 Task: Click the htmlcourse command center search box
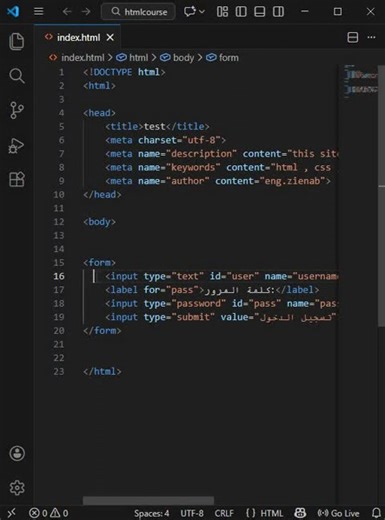point(138,12)
